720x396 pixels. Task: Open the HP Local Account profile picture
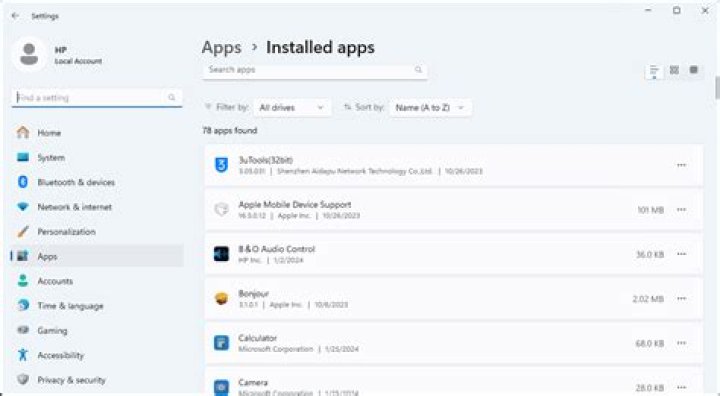[29, 54]
